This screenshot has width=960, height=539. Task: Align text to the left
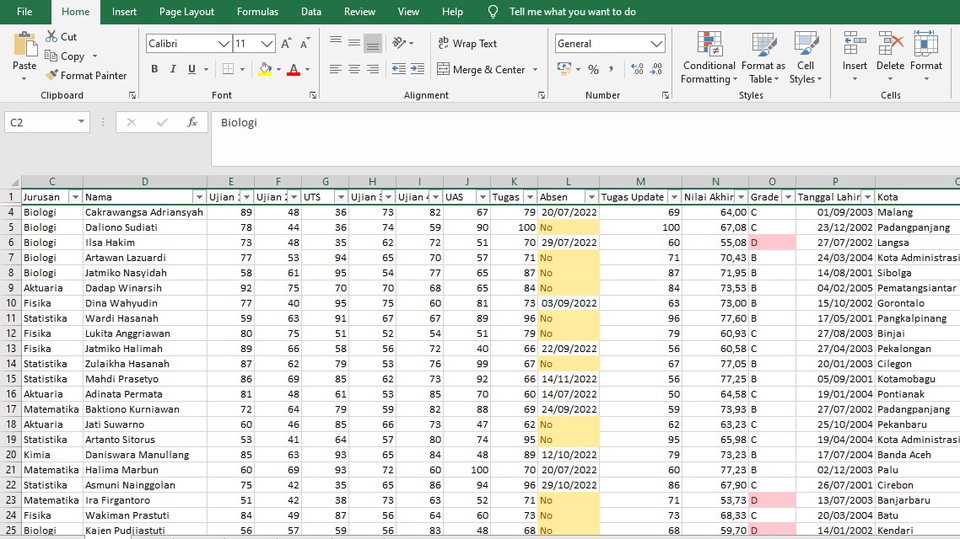coord(336,69)
